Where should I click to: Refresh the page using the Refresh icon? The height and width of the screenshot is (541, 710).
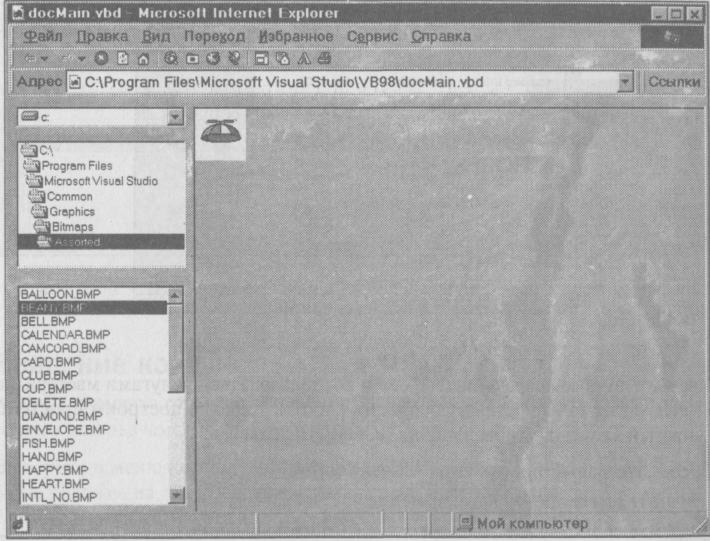[x=123, y=58]
